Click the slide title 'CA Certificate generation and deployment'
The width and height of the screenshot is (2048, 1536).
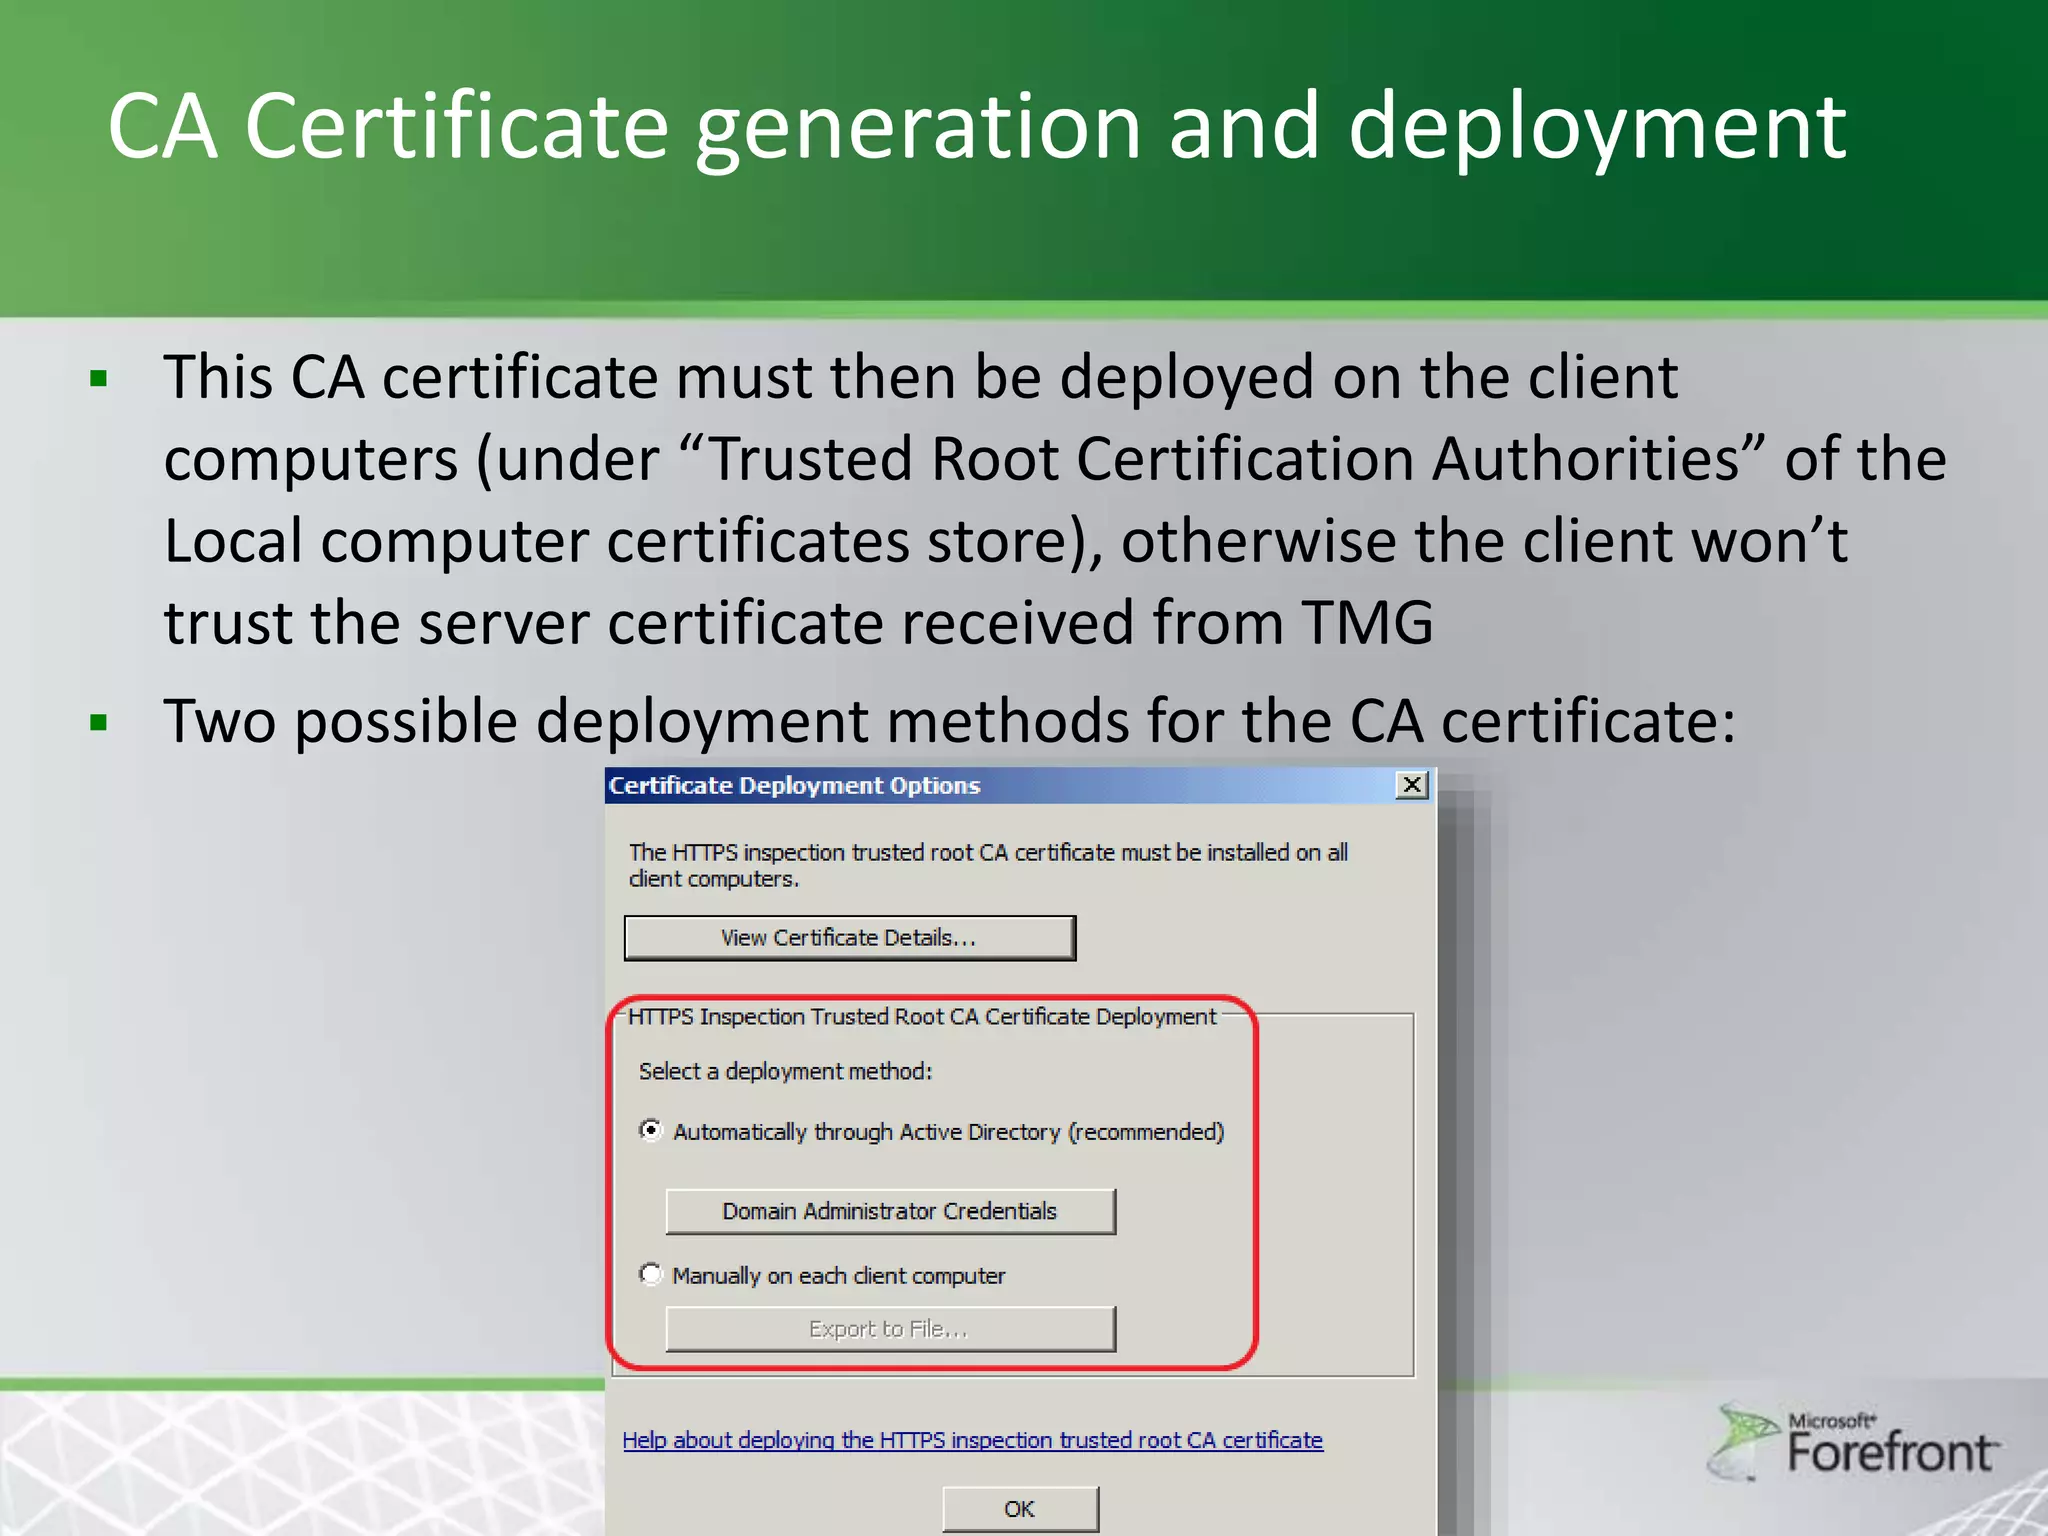977,128
